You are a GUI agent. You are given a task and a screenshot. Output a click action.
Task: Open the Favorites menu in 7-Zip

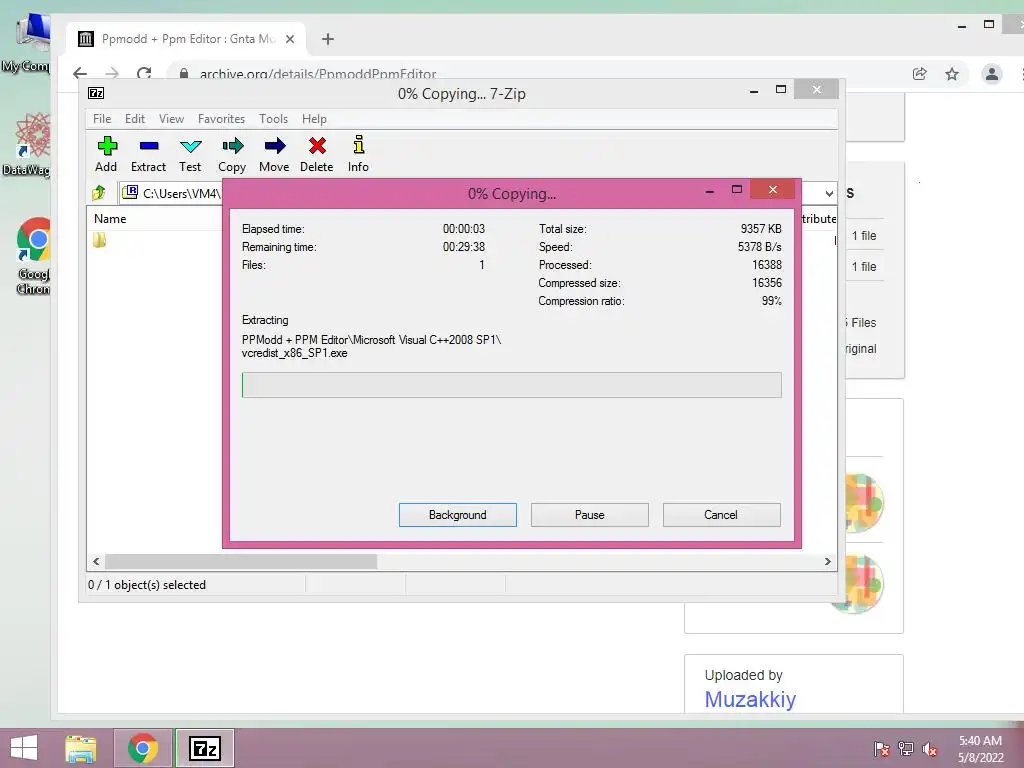(x=221, y=119)
